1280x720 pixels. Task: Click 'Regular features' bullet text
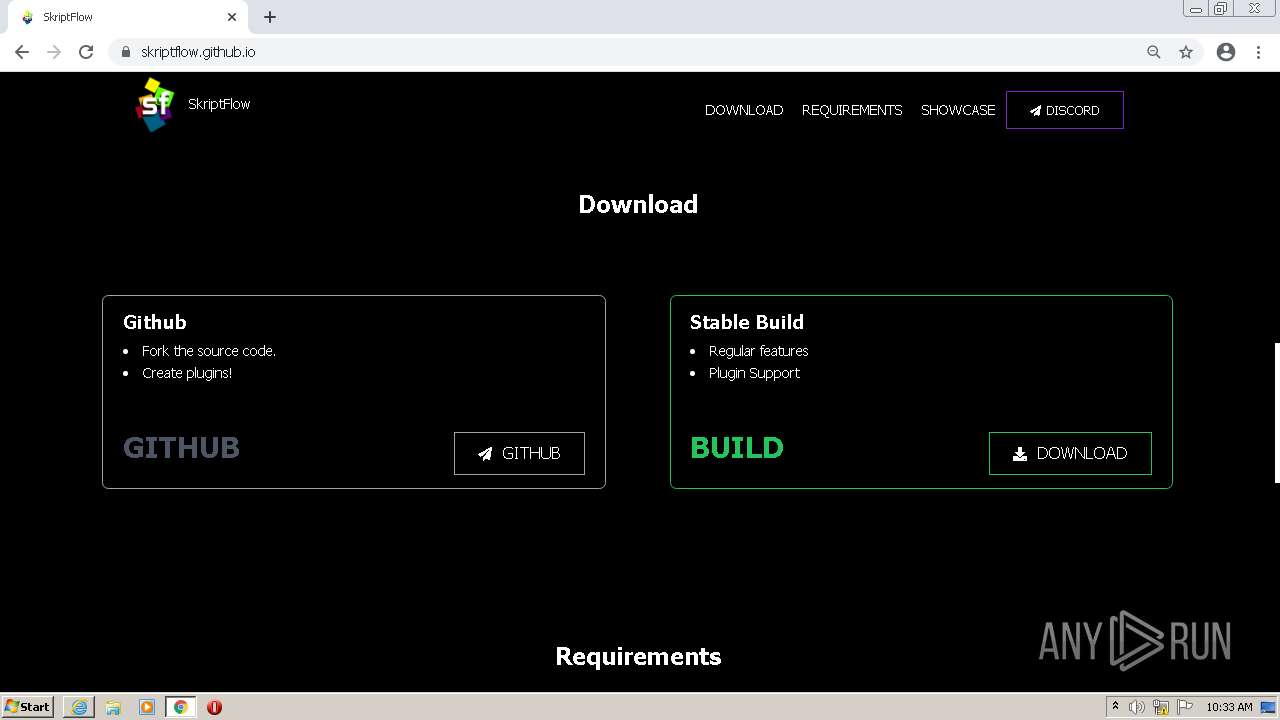(x=759, y=351)
